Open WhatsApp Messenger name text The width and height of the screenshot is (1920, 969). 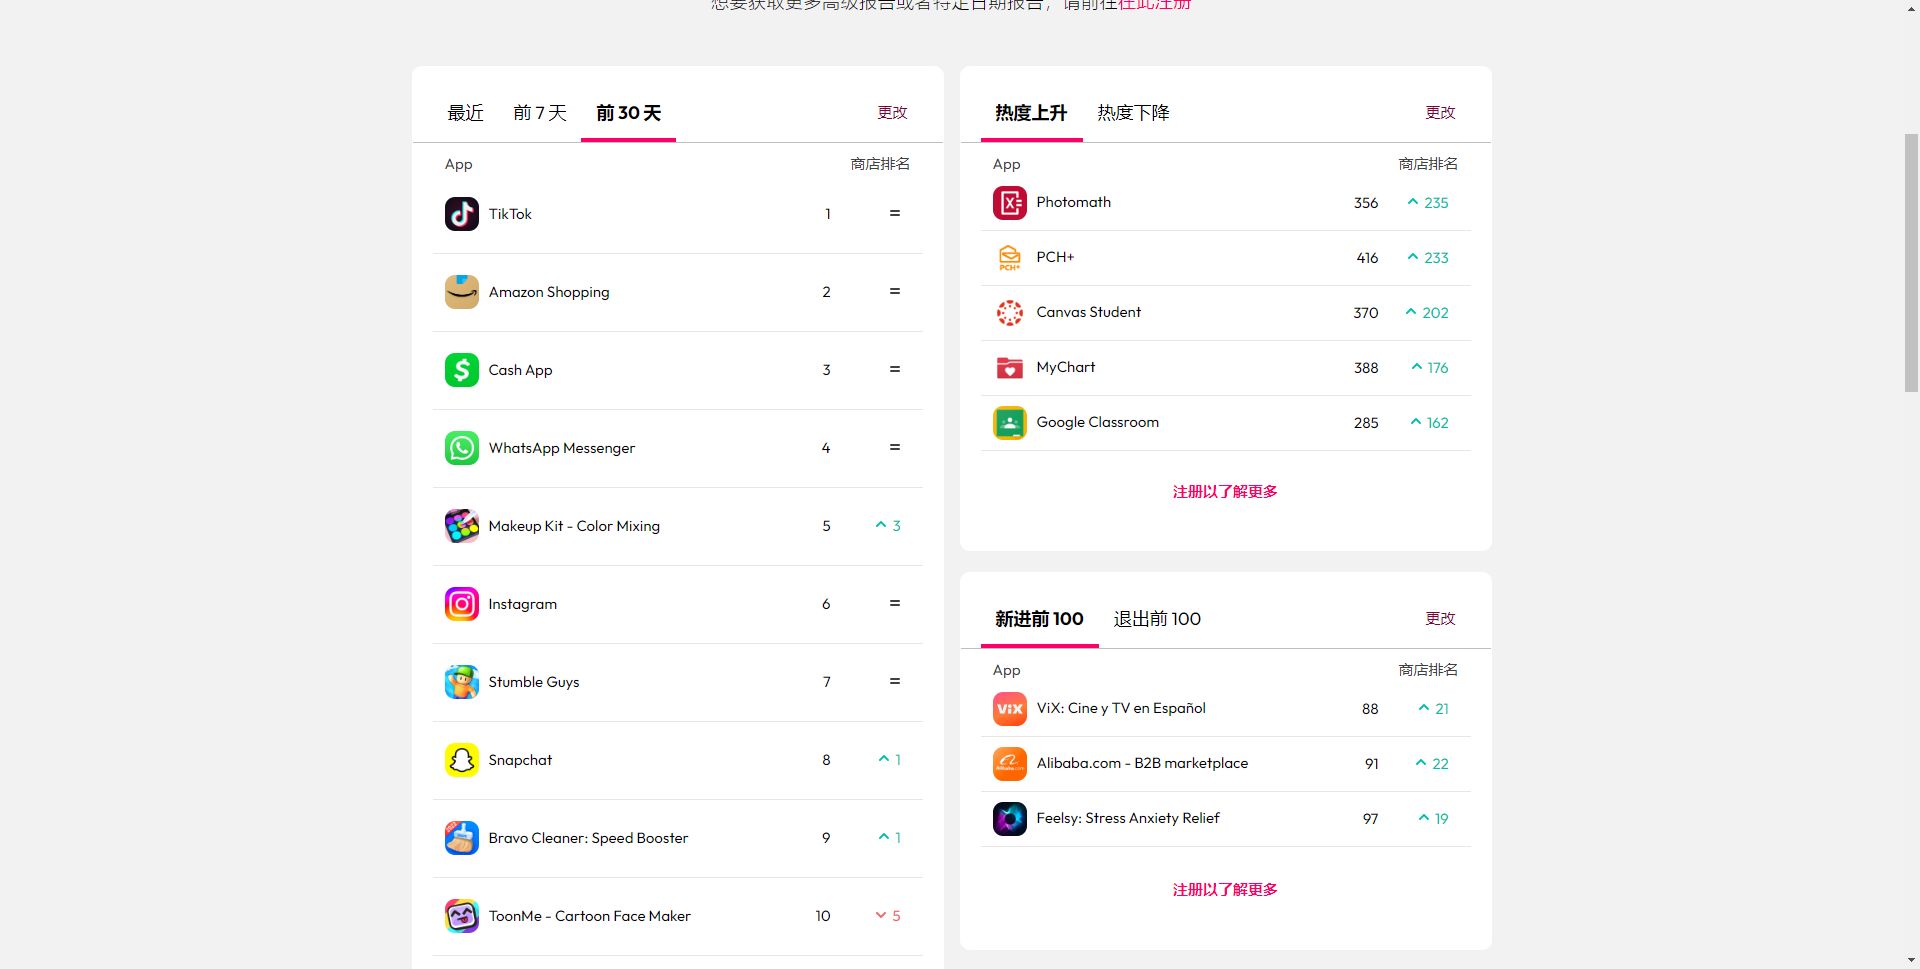coord(561,448)
